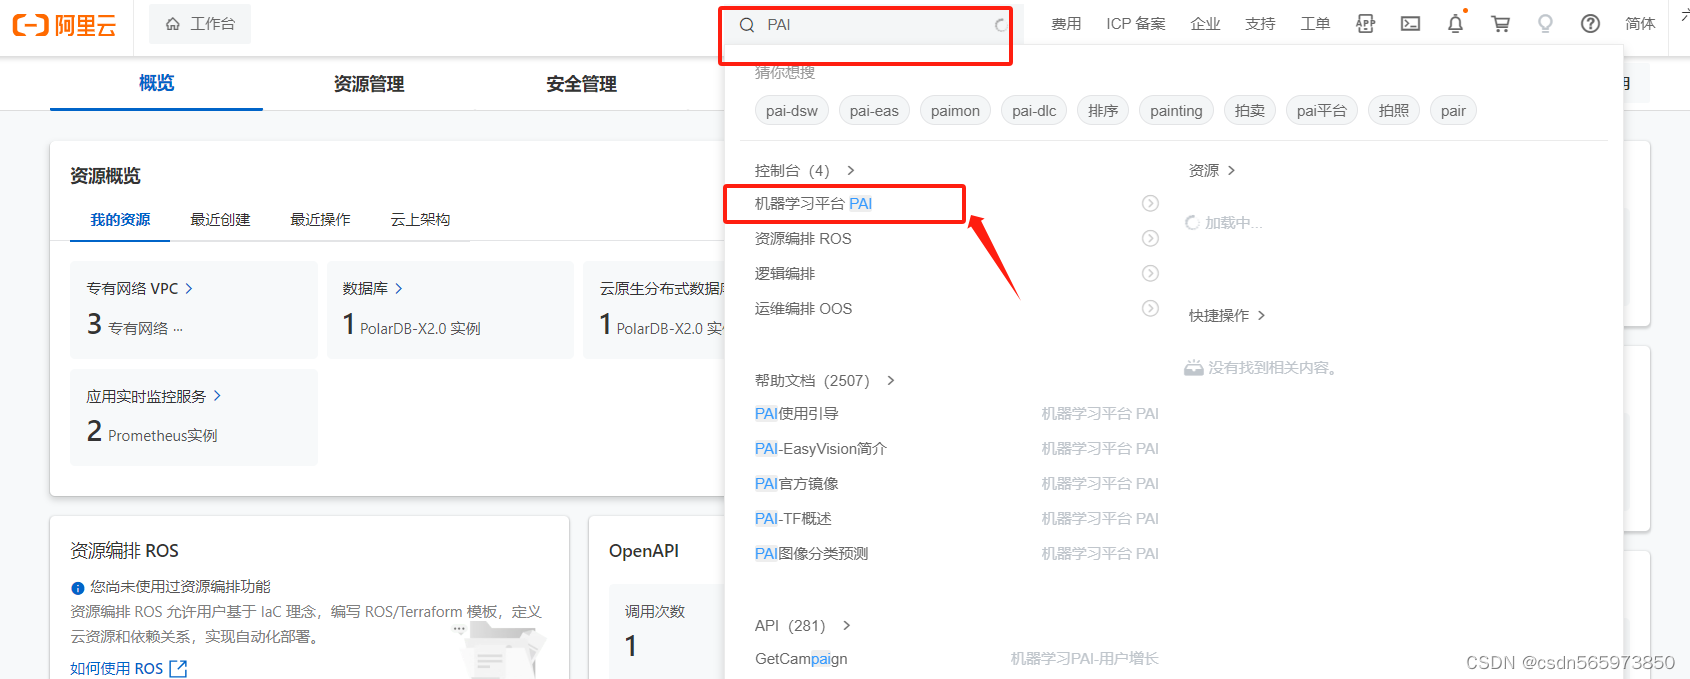Switch language via 简体
This screenshot has width=1690, height=679.
(1640, 24)
